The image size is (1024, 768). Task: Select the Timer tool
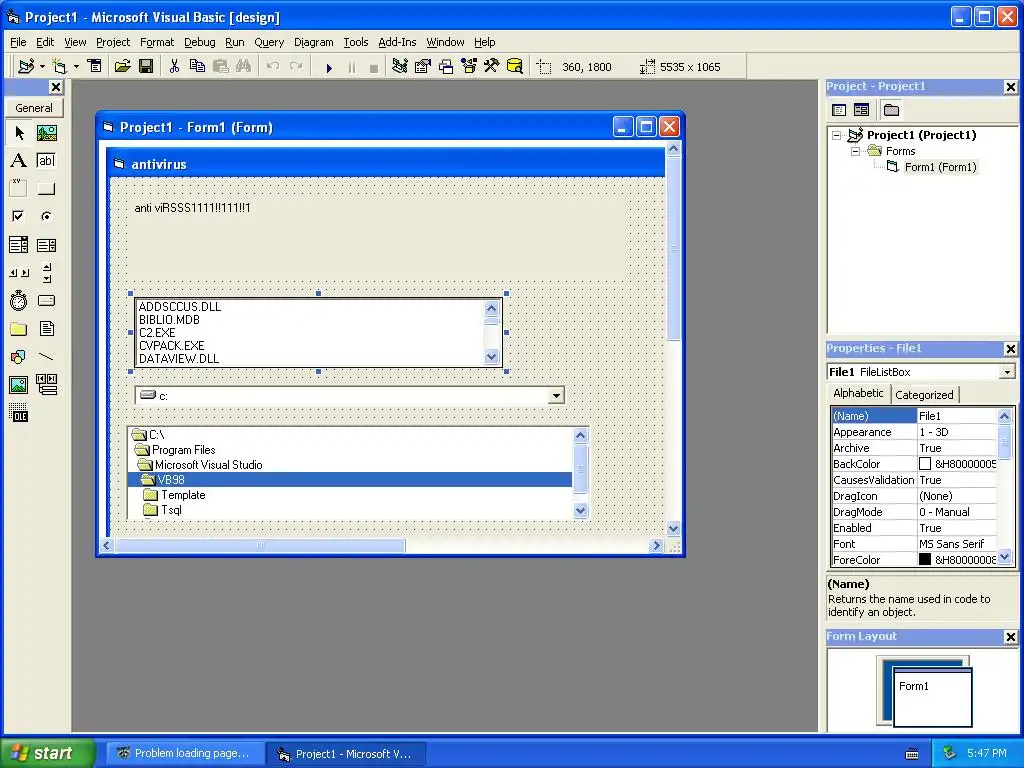[x=19, y=300]
